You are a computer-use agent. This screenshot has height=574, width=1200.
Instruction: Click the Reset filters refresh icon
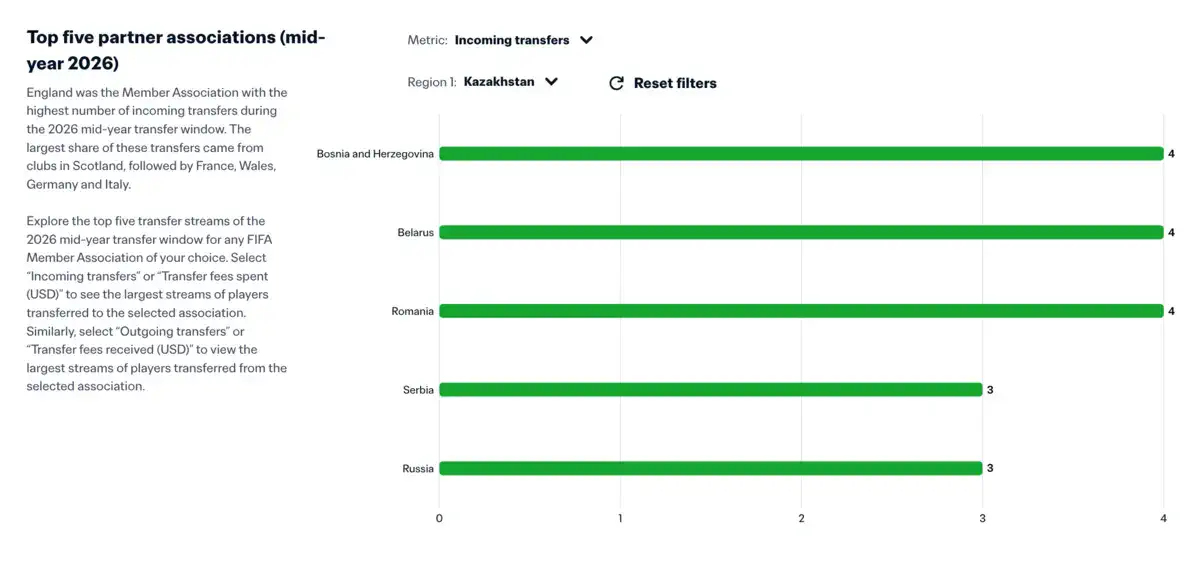click(x=616, y=83)
